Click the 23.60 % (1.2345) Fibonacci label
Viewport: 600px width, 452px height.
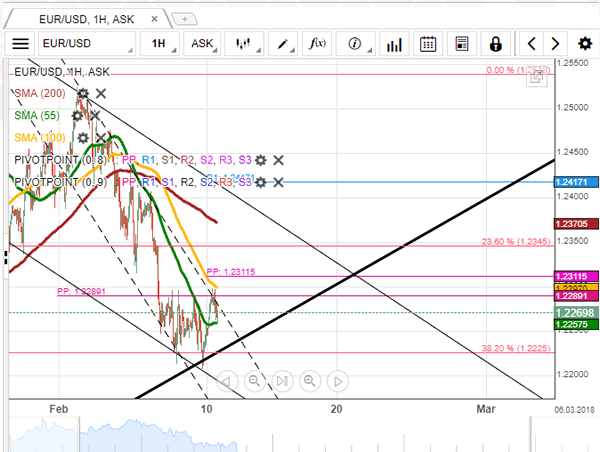pyautogui.click(x=516, y=242)
